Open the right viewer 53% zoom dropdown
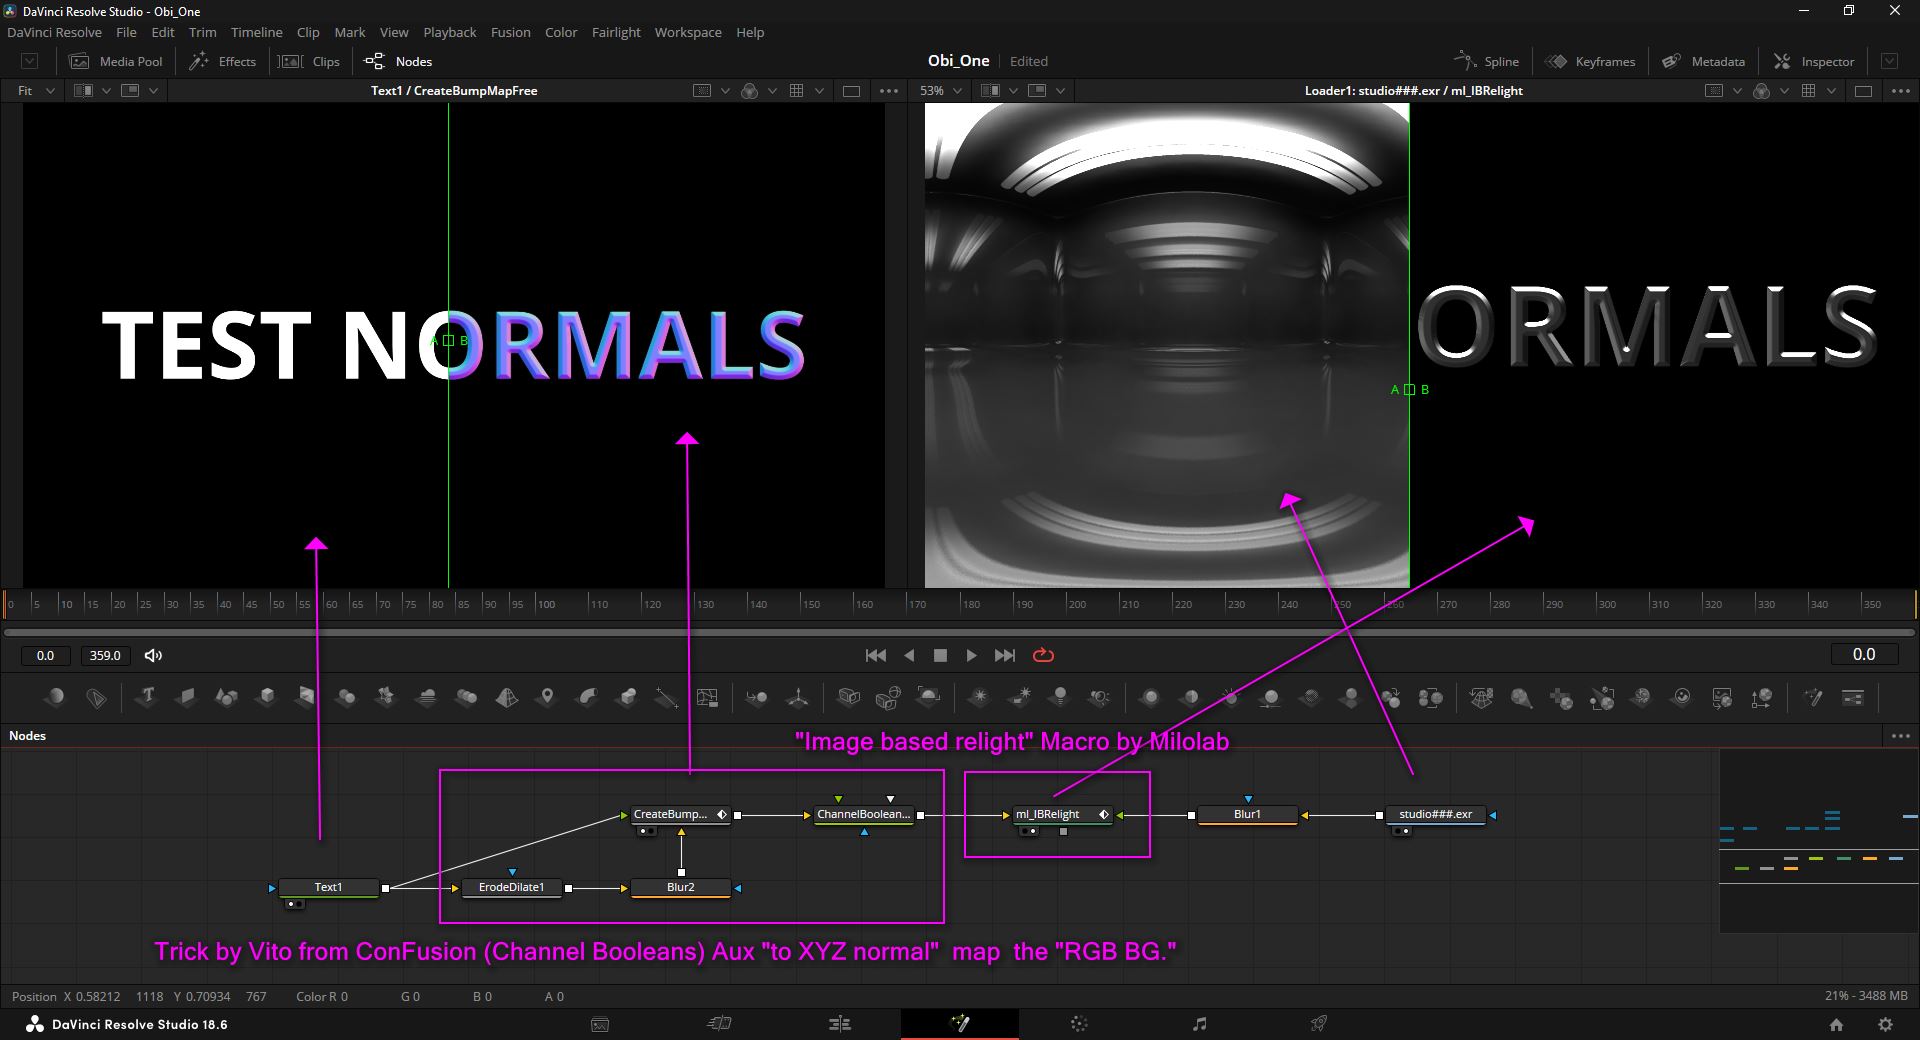 tap(941, 90)
